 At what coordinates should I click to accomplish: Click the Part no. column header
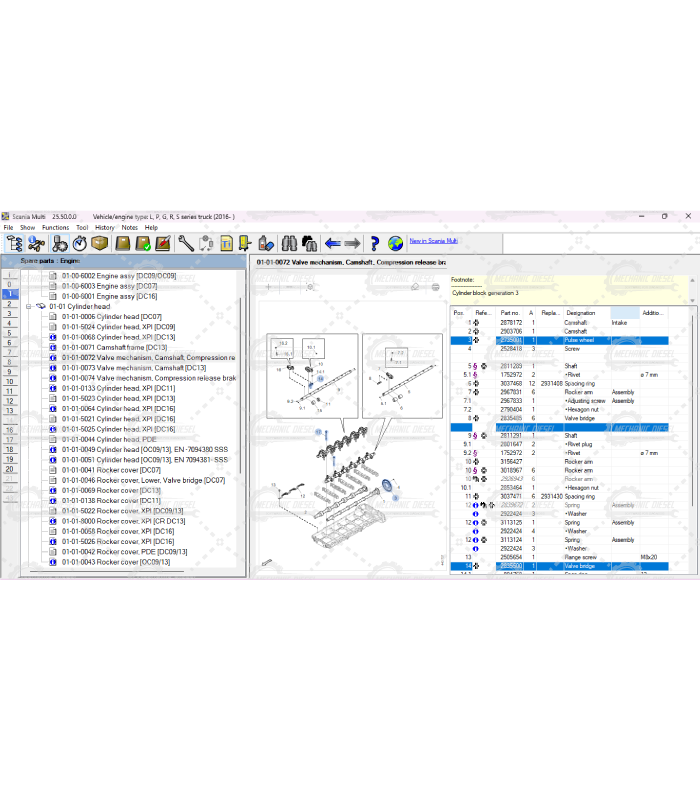click(x=510, y=313)
